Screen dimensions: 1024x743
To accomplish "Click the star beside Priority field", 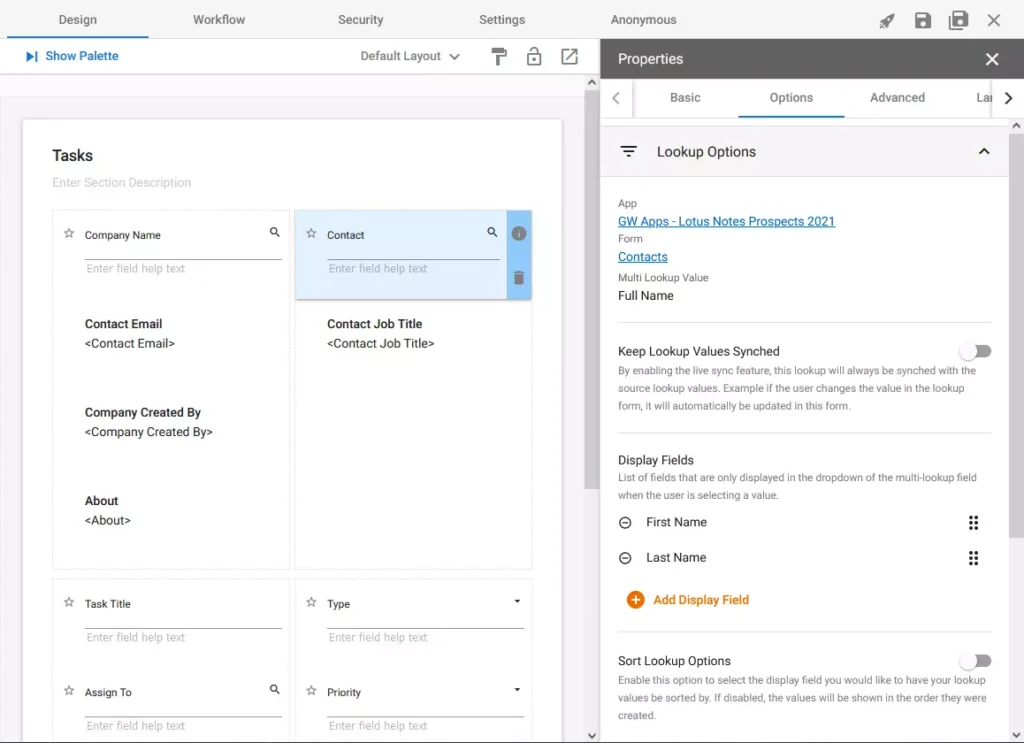I will click(312, 691).
